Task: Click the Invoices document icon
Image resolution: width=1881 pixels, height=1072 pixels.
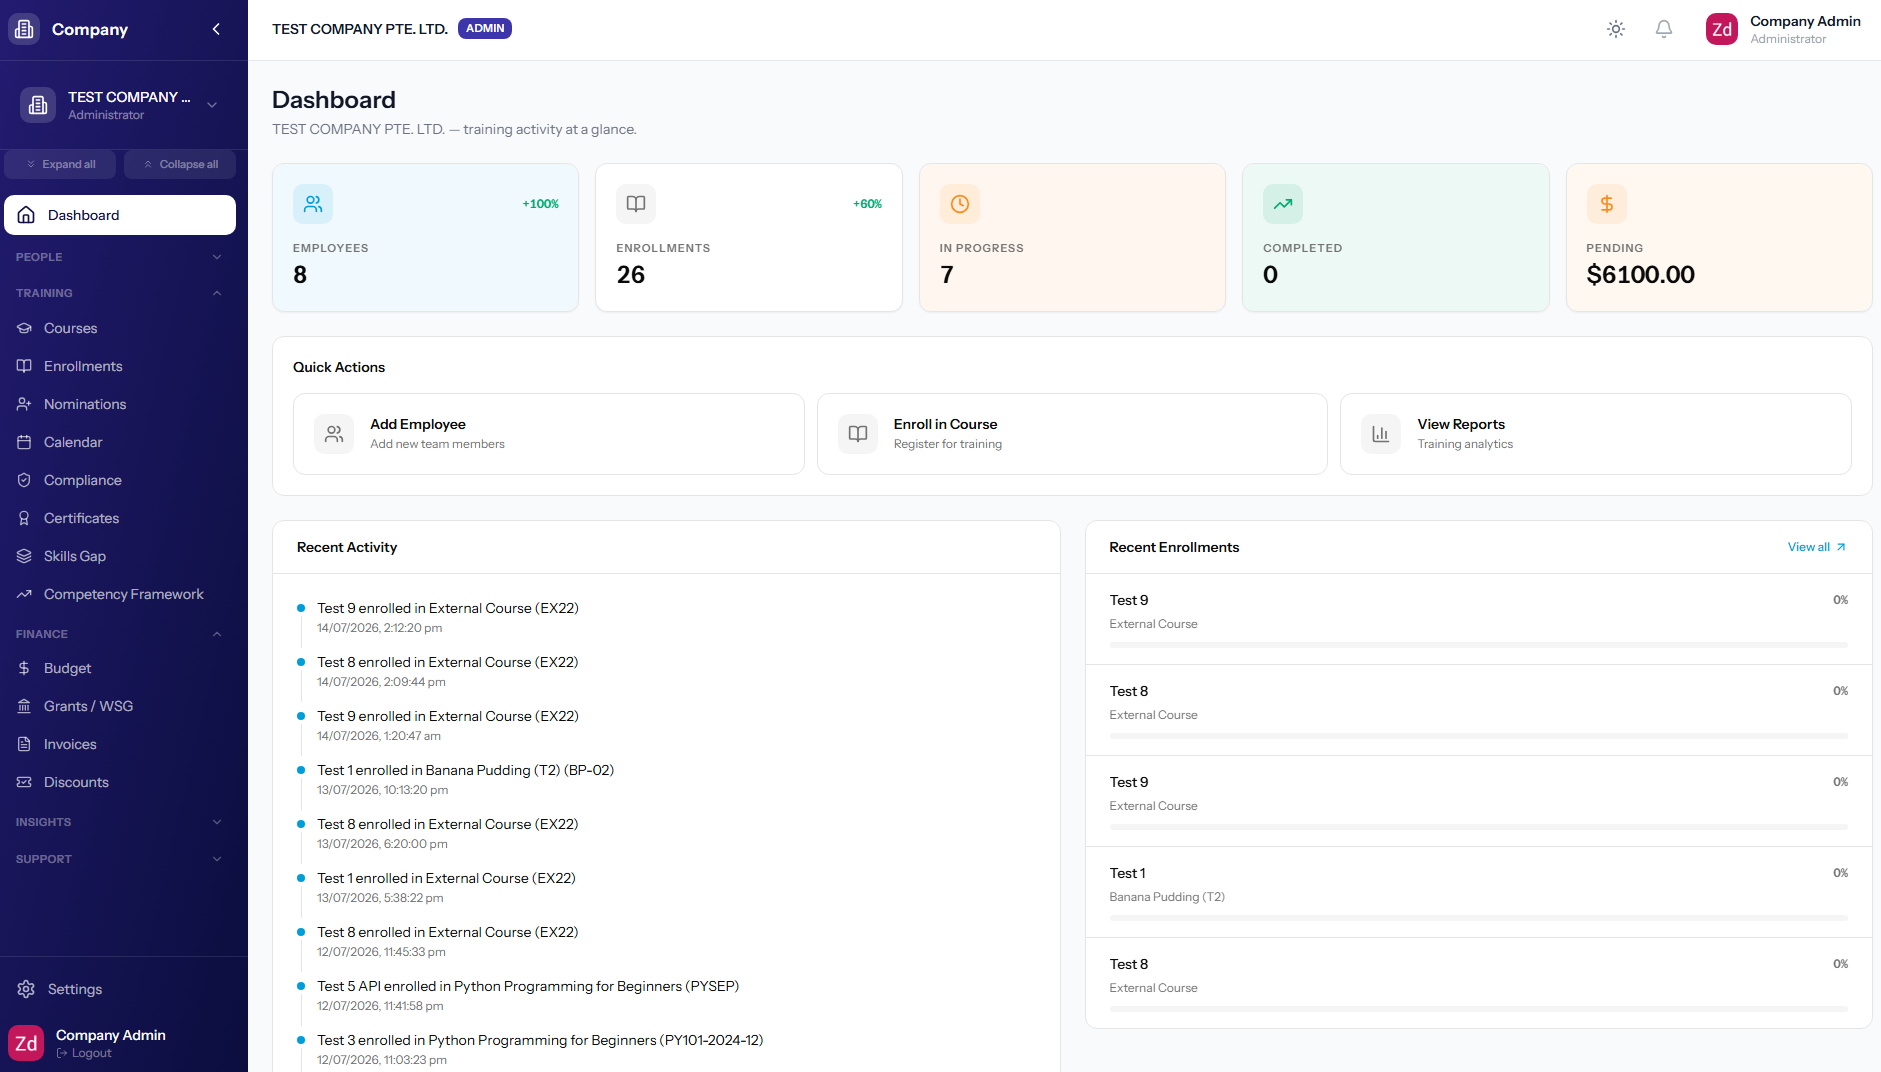Action: coord(24,744)
